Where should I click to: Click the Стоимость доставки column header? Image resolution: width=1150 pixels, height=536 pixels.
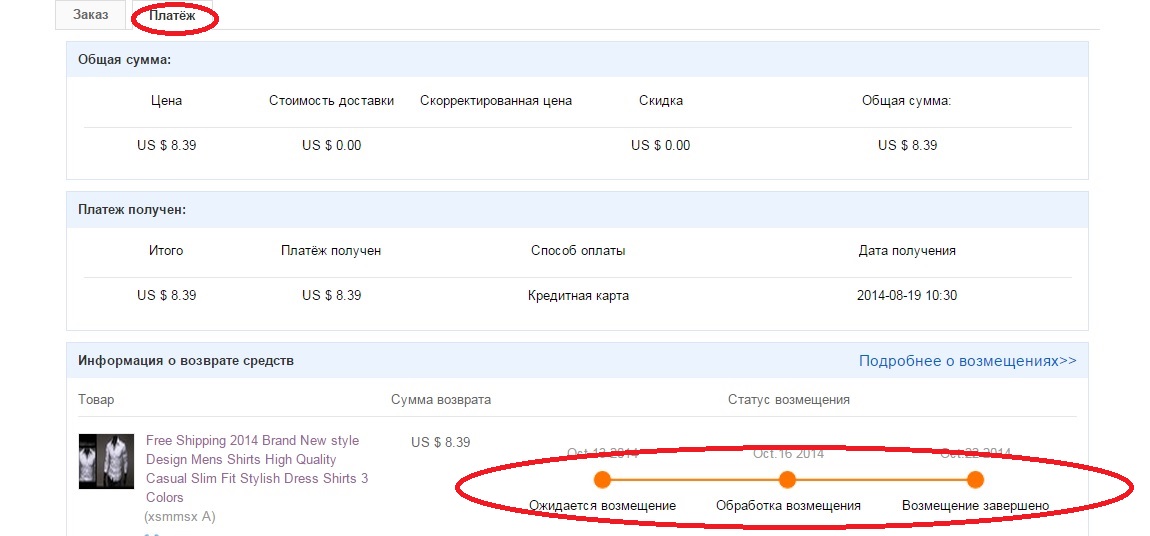click(x=331, y=100)
